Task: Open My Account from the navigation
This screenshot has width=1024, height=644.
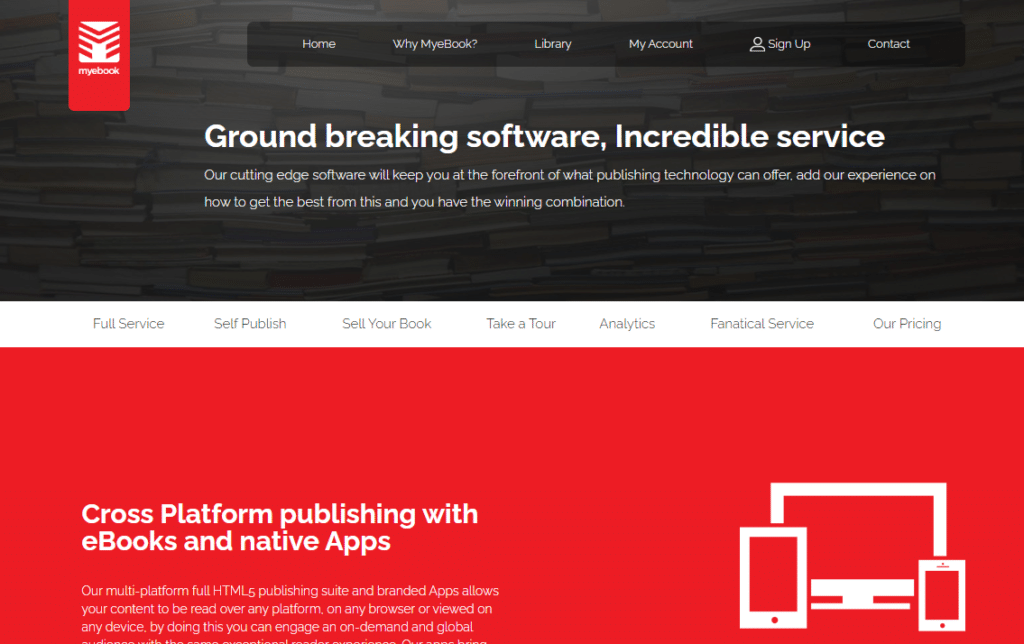Action: point(660,44)
